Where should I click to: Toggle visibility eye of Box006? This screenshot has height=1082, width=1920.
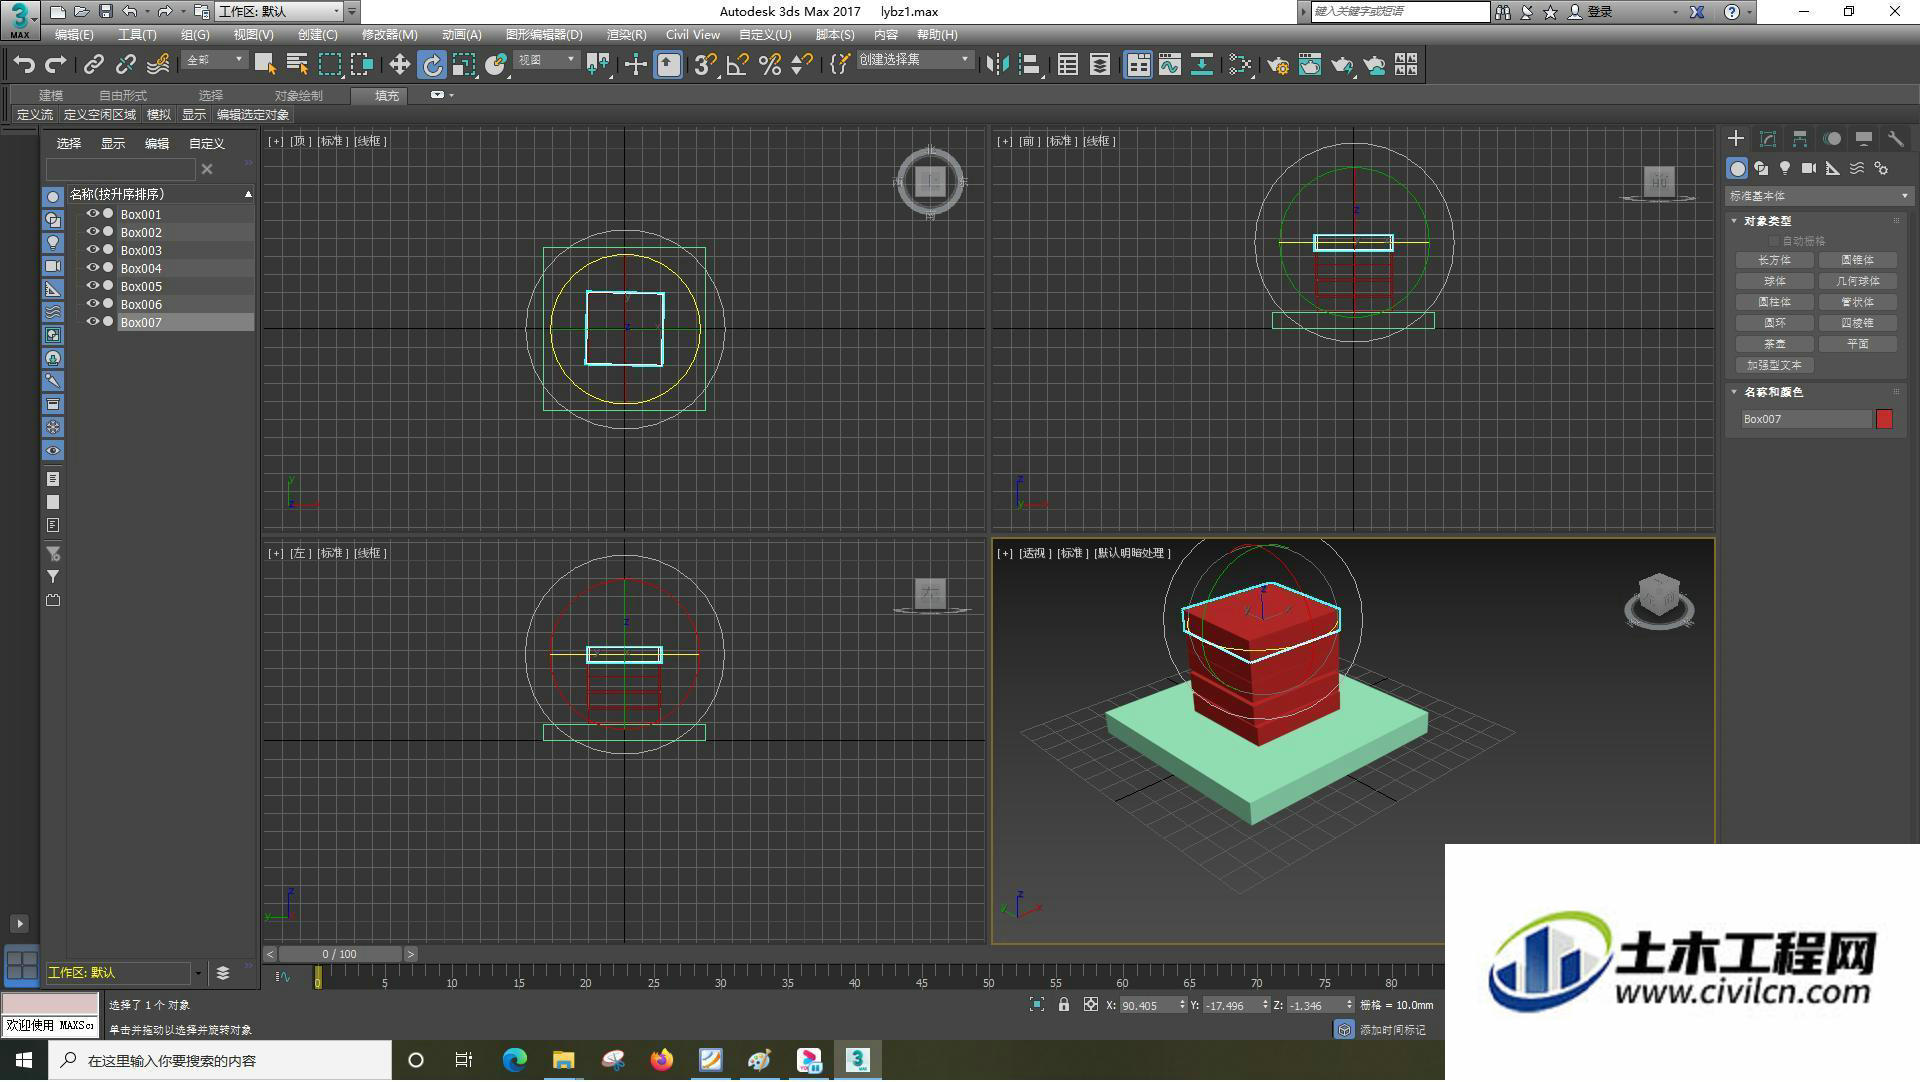pyautogui.click(x=92, y=304)
